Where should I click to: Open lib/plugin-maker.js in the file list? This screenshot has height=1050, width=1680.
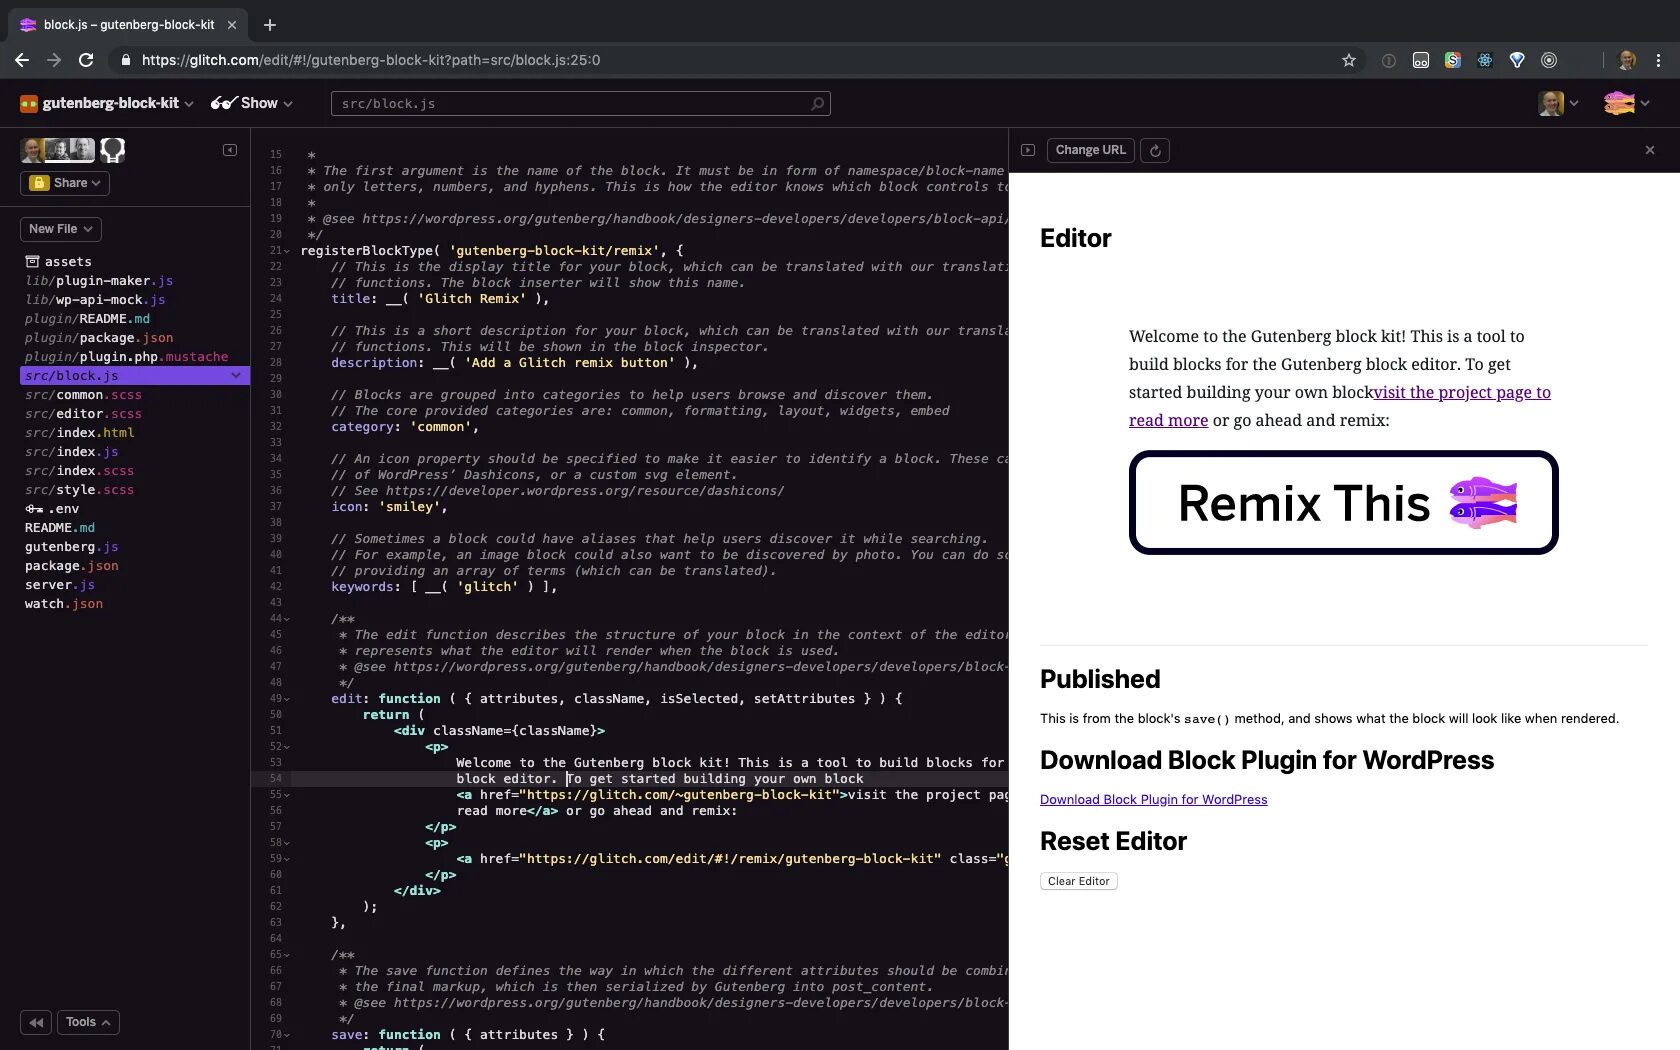(99, 281)
